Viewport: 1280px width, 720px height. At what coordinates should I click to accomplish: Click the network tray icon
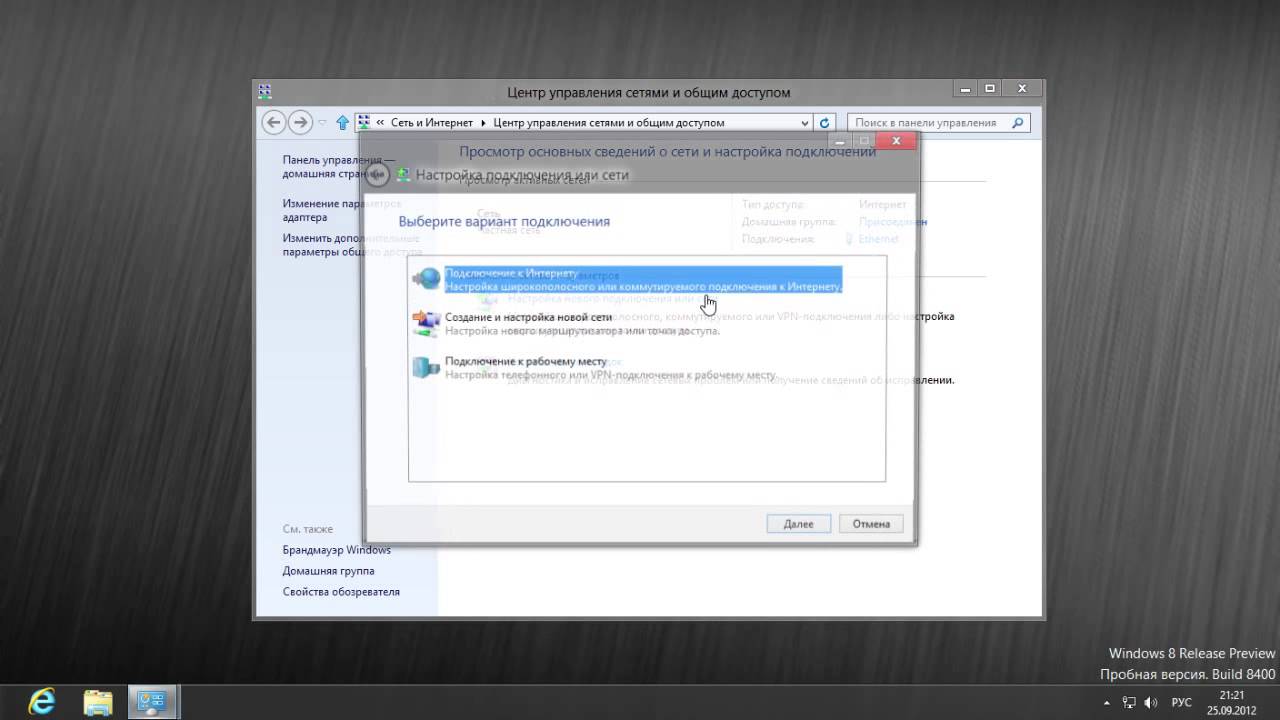1129,703
